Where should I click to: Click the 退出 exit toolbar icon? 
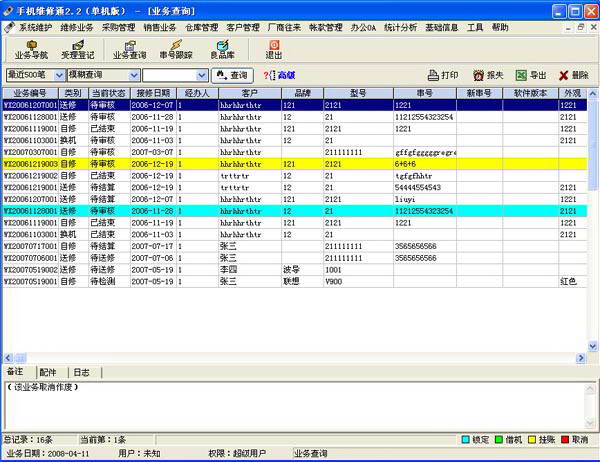tap(273, 49)
